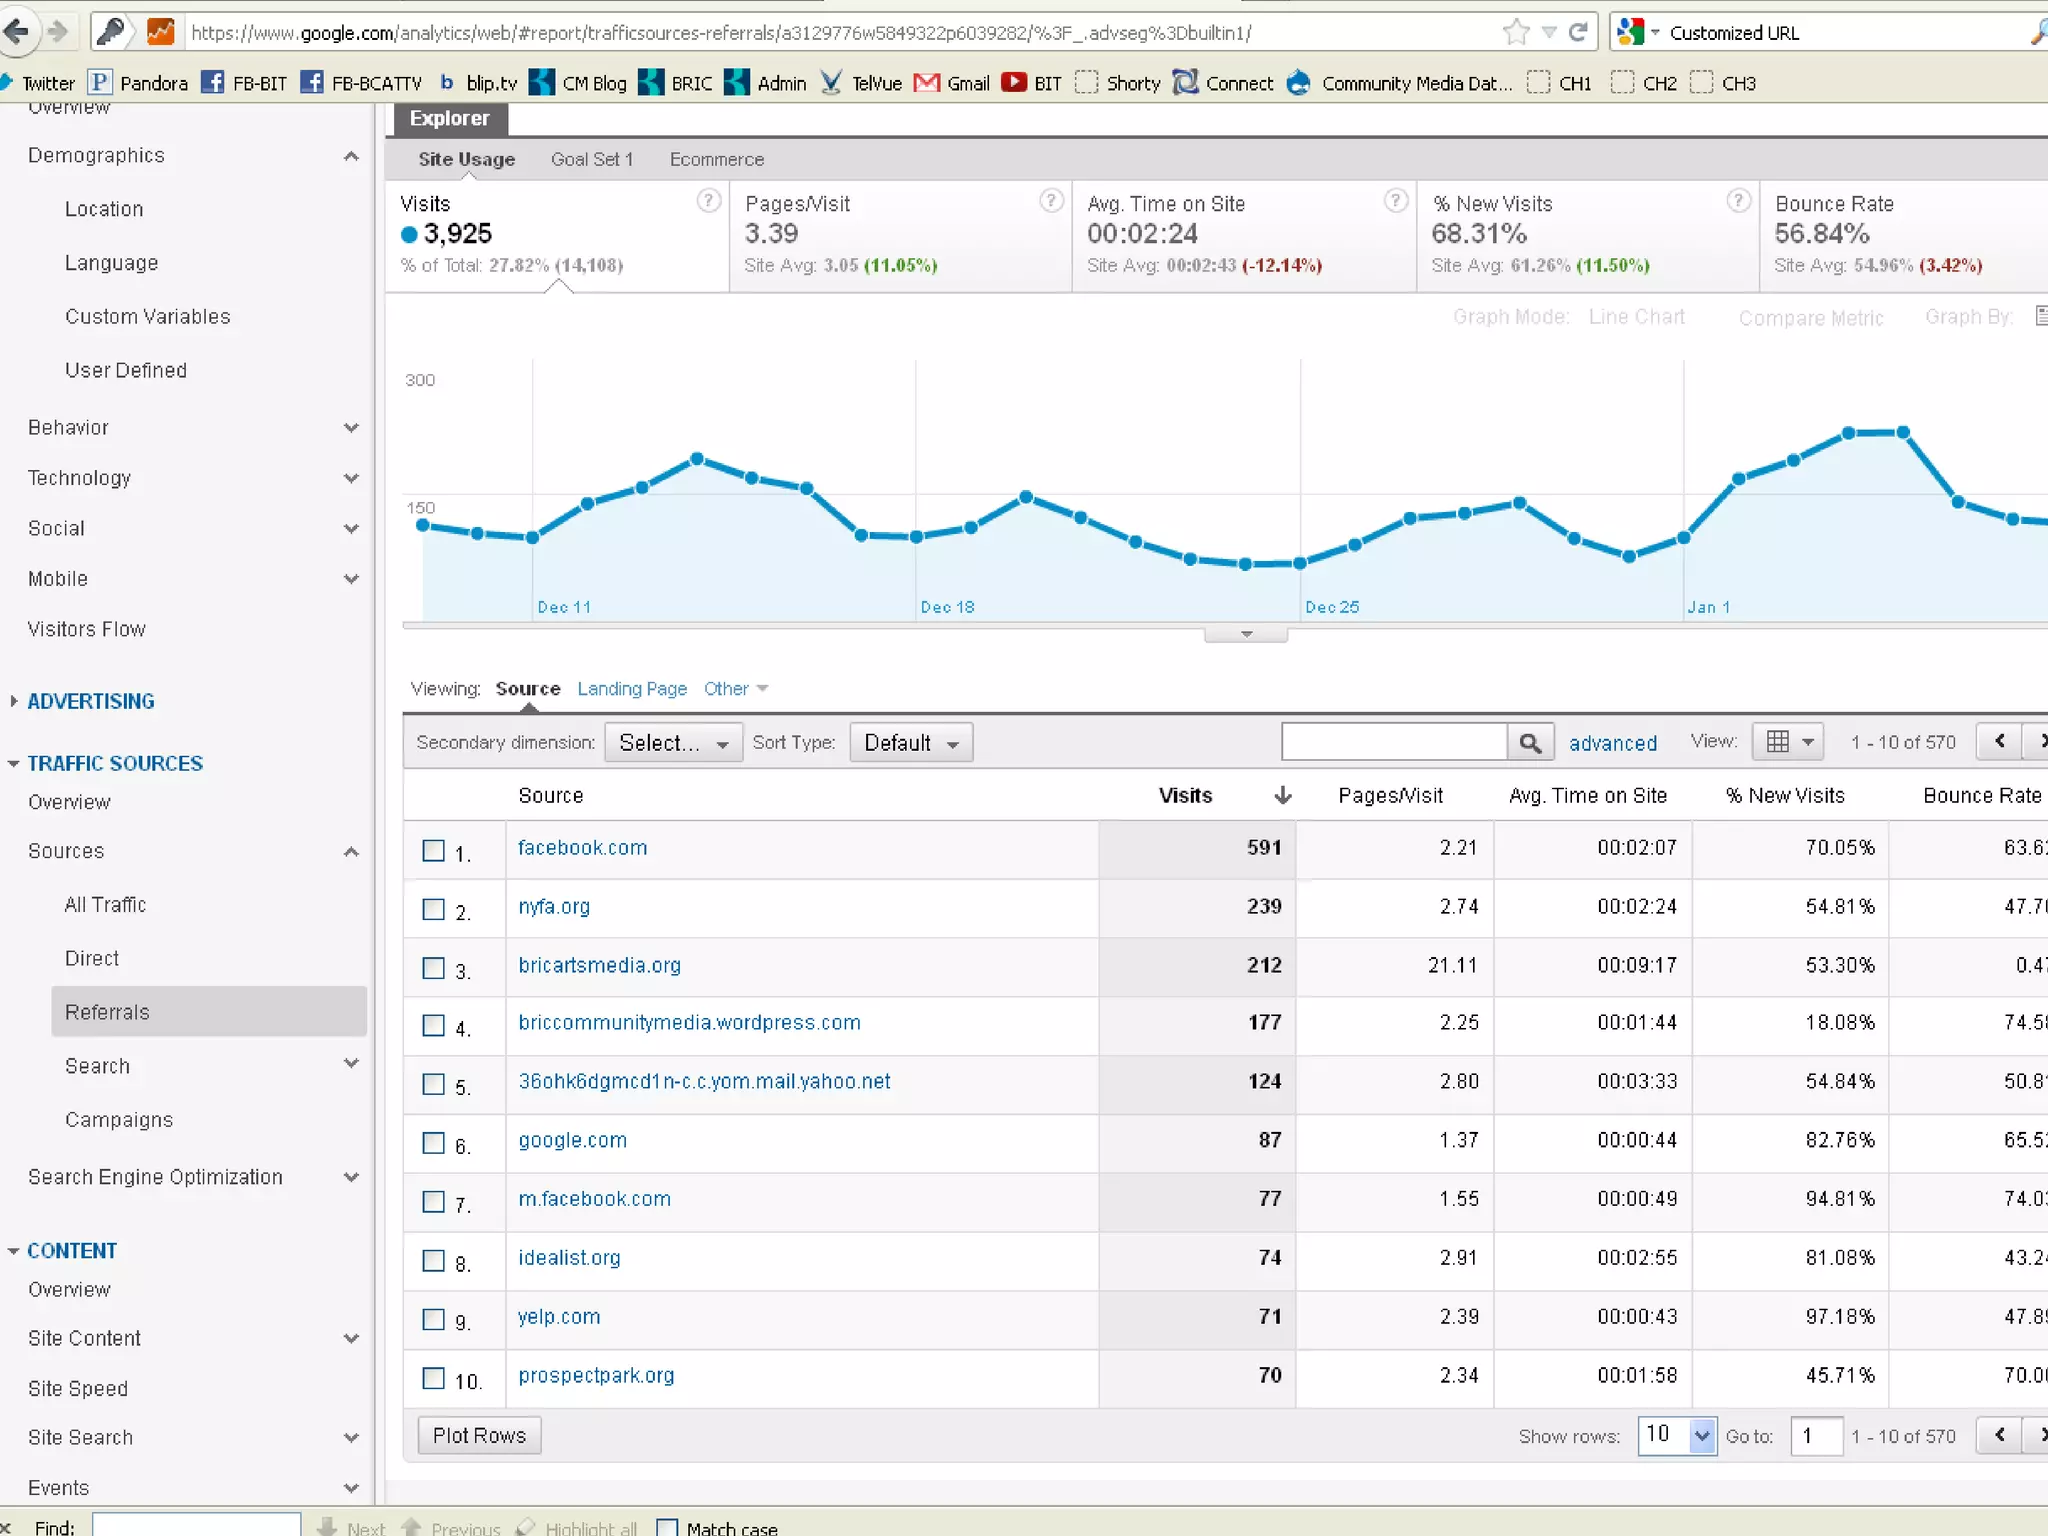
Task: Open the BRIC bookmark
Action: pyautogui.click(x=676, y=83)
